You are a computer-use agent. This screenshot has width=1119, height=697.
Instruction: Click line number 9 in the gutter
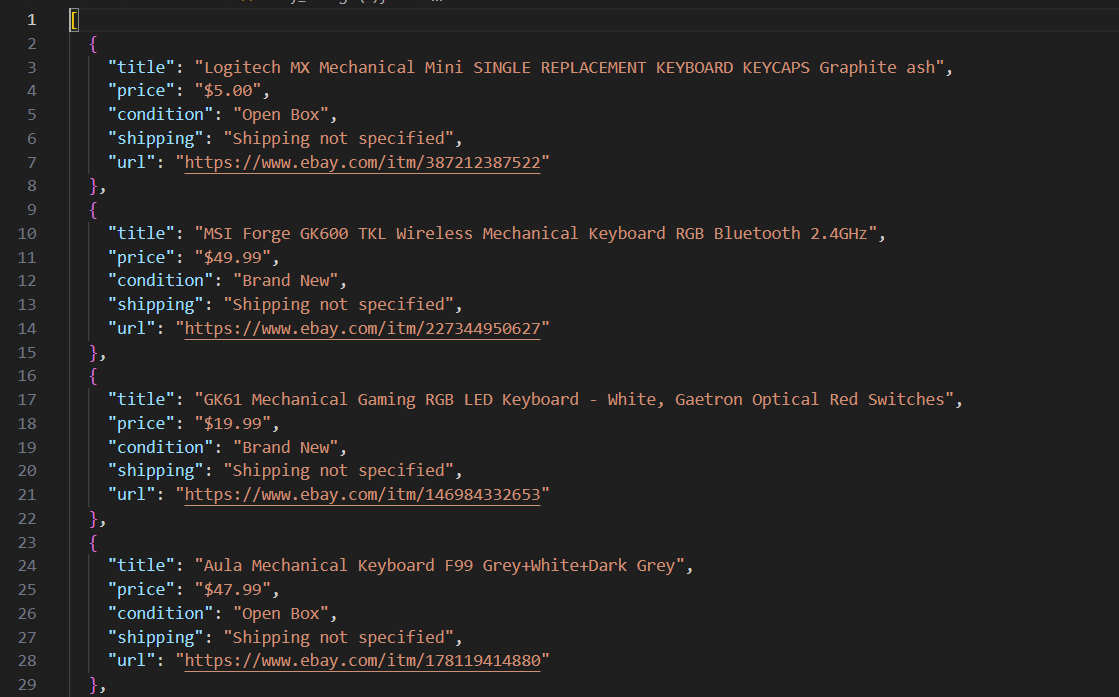click(31, 210)
